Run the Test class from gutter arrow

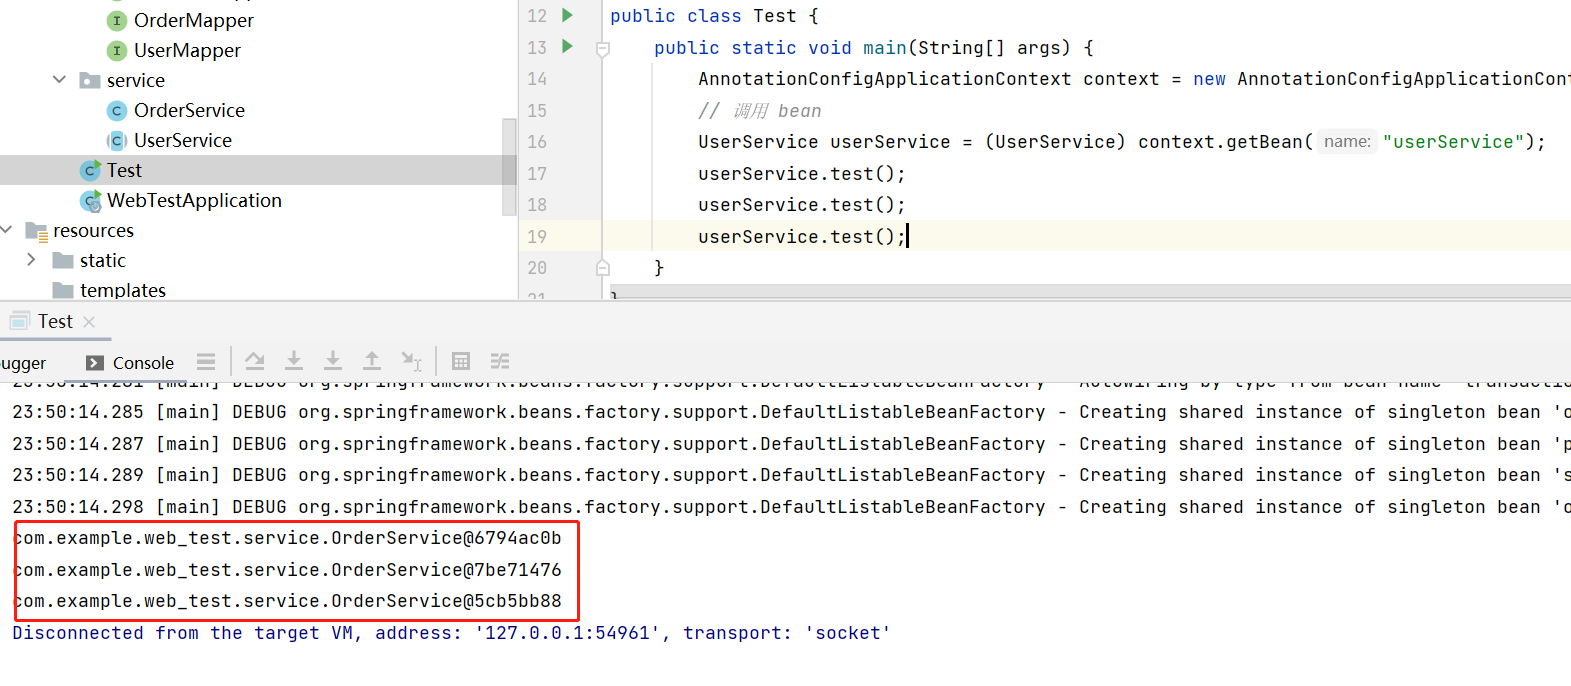567,15
